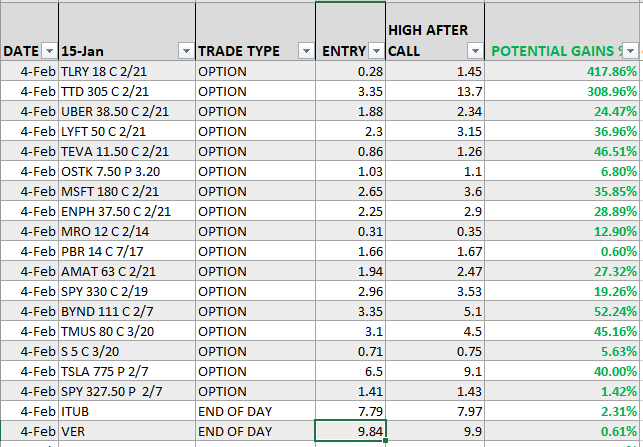Select the HIGH AFTER CALL header cell
Image resolution: width=643 pixels, height=447 pixels.
point(435,32)
